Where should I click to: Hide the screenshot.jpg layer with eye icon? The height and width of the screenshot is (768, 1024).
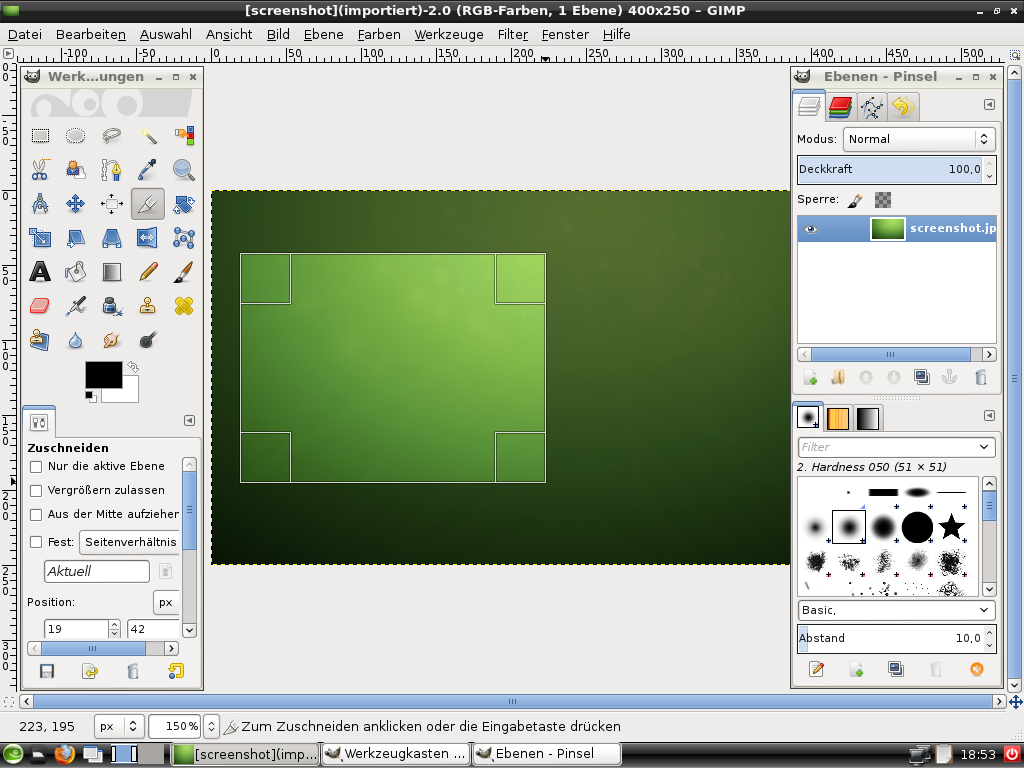pos(810,229)
